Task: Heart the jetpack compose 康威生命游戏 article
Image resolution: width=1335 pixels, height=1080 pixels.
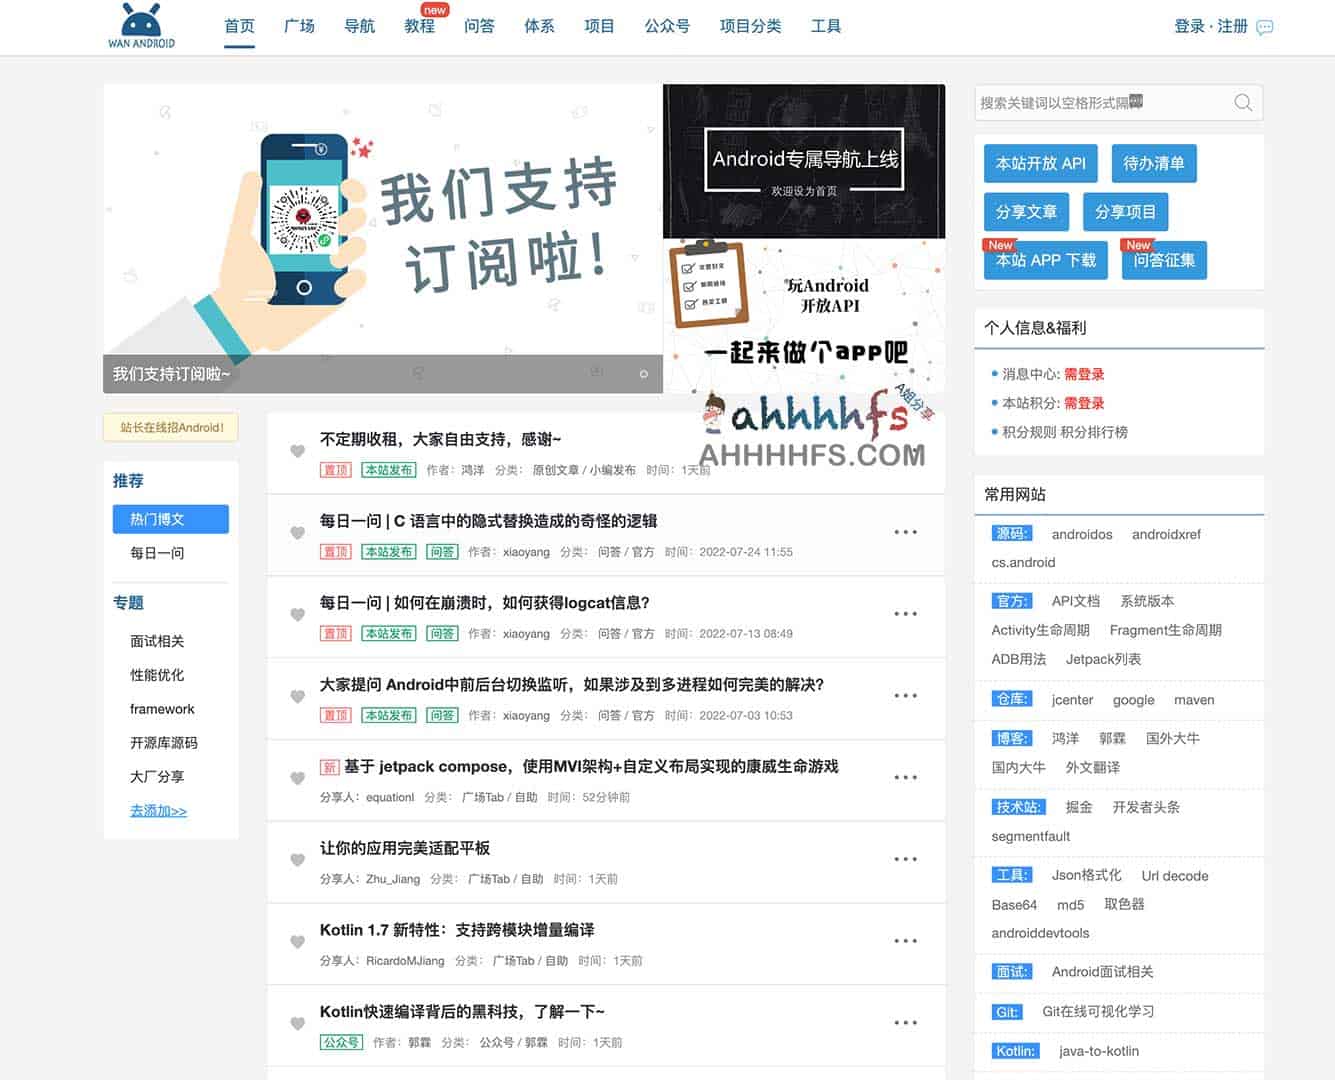Action: point(297,779)
